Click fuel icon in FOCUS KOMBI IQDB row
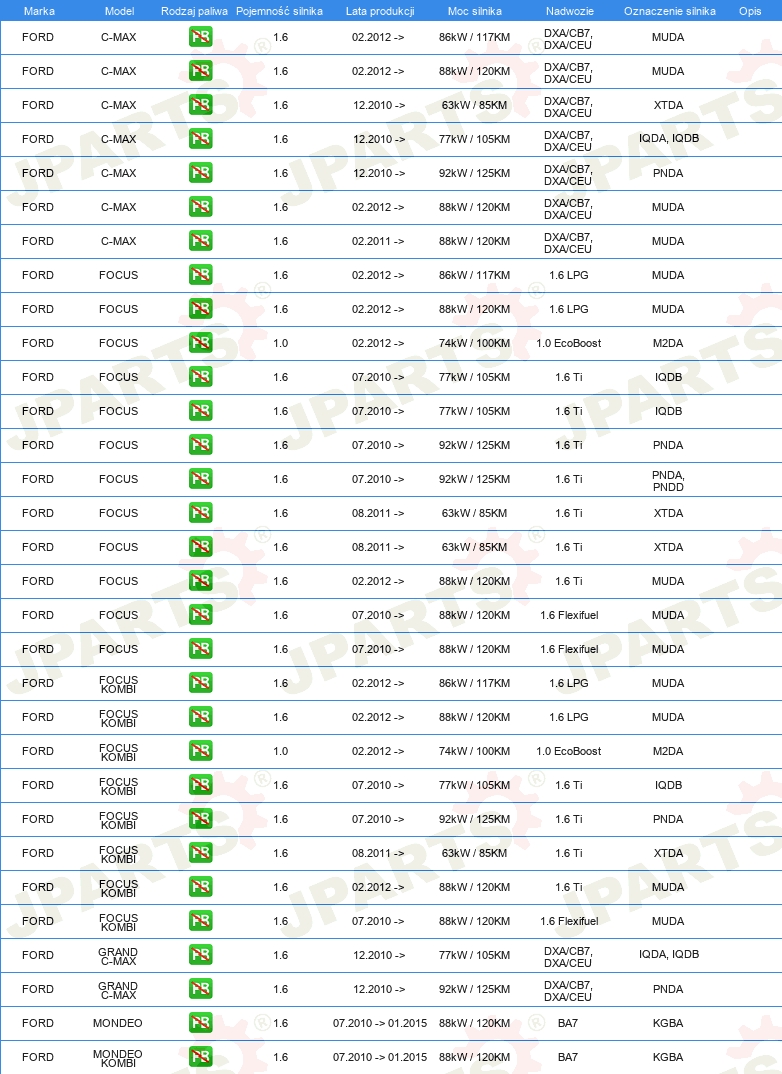 [x=201, y=785]
